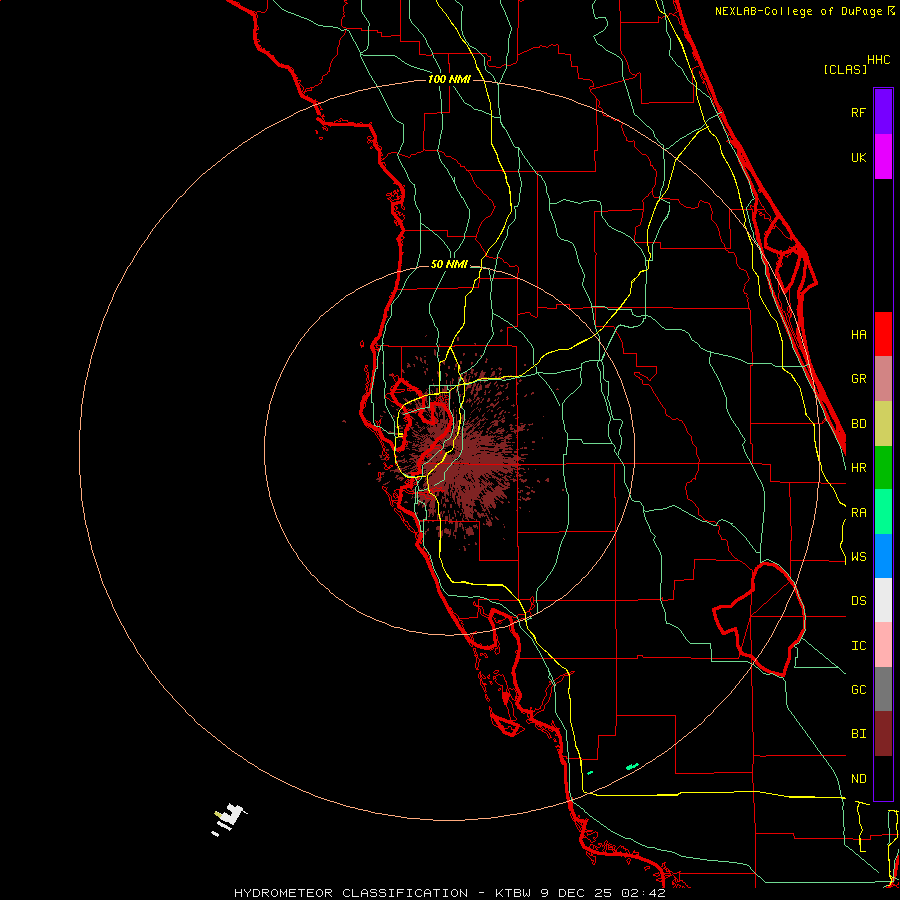Click the small green rain echo in south

(632, 766)
